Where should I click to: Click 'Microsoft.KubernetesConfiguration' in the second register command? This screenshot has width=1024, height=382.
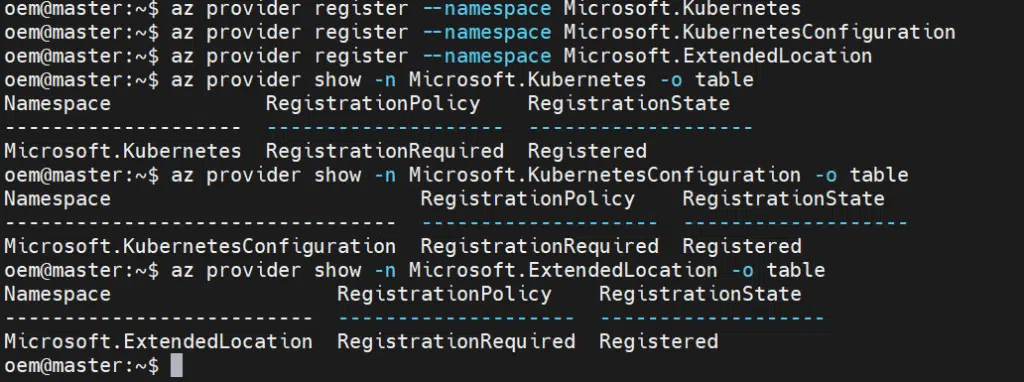pyautogui.click(x=759, y=32)
